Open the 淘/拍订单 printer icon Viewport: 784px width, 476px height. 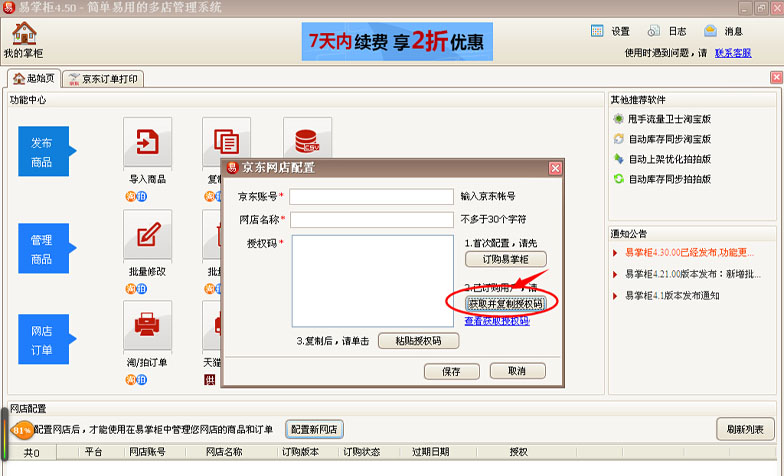tap(148, 326)
